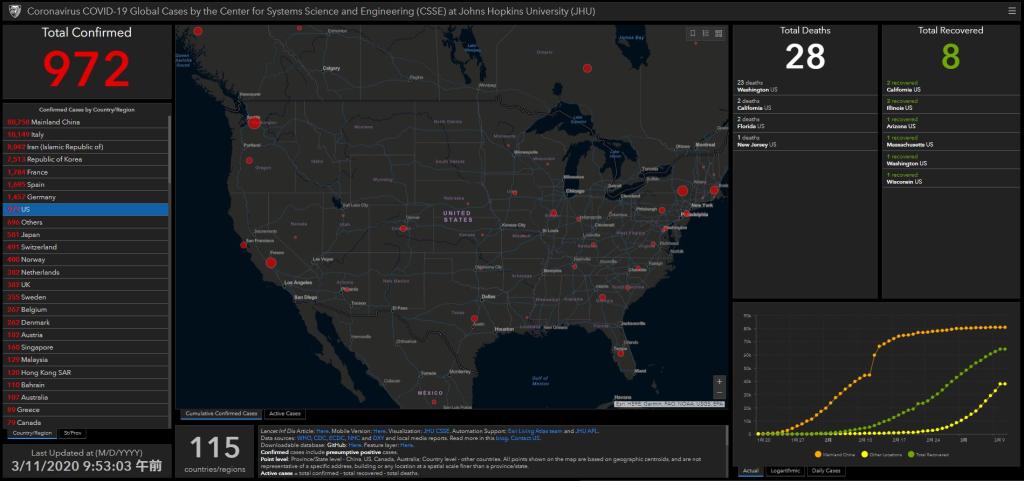Zoom in on the map with plus
The height and width of the screenshot is (481, 1024).
(x=719, y=381)
